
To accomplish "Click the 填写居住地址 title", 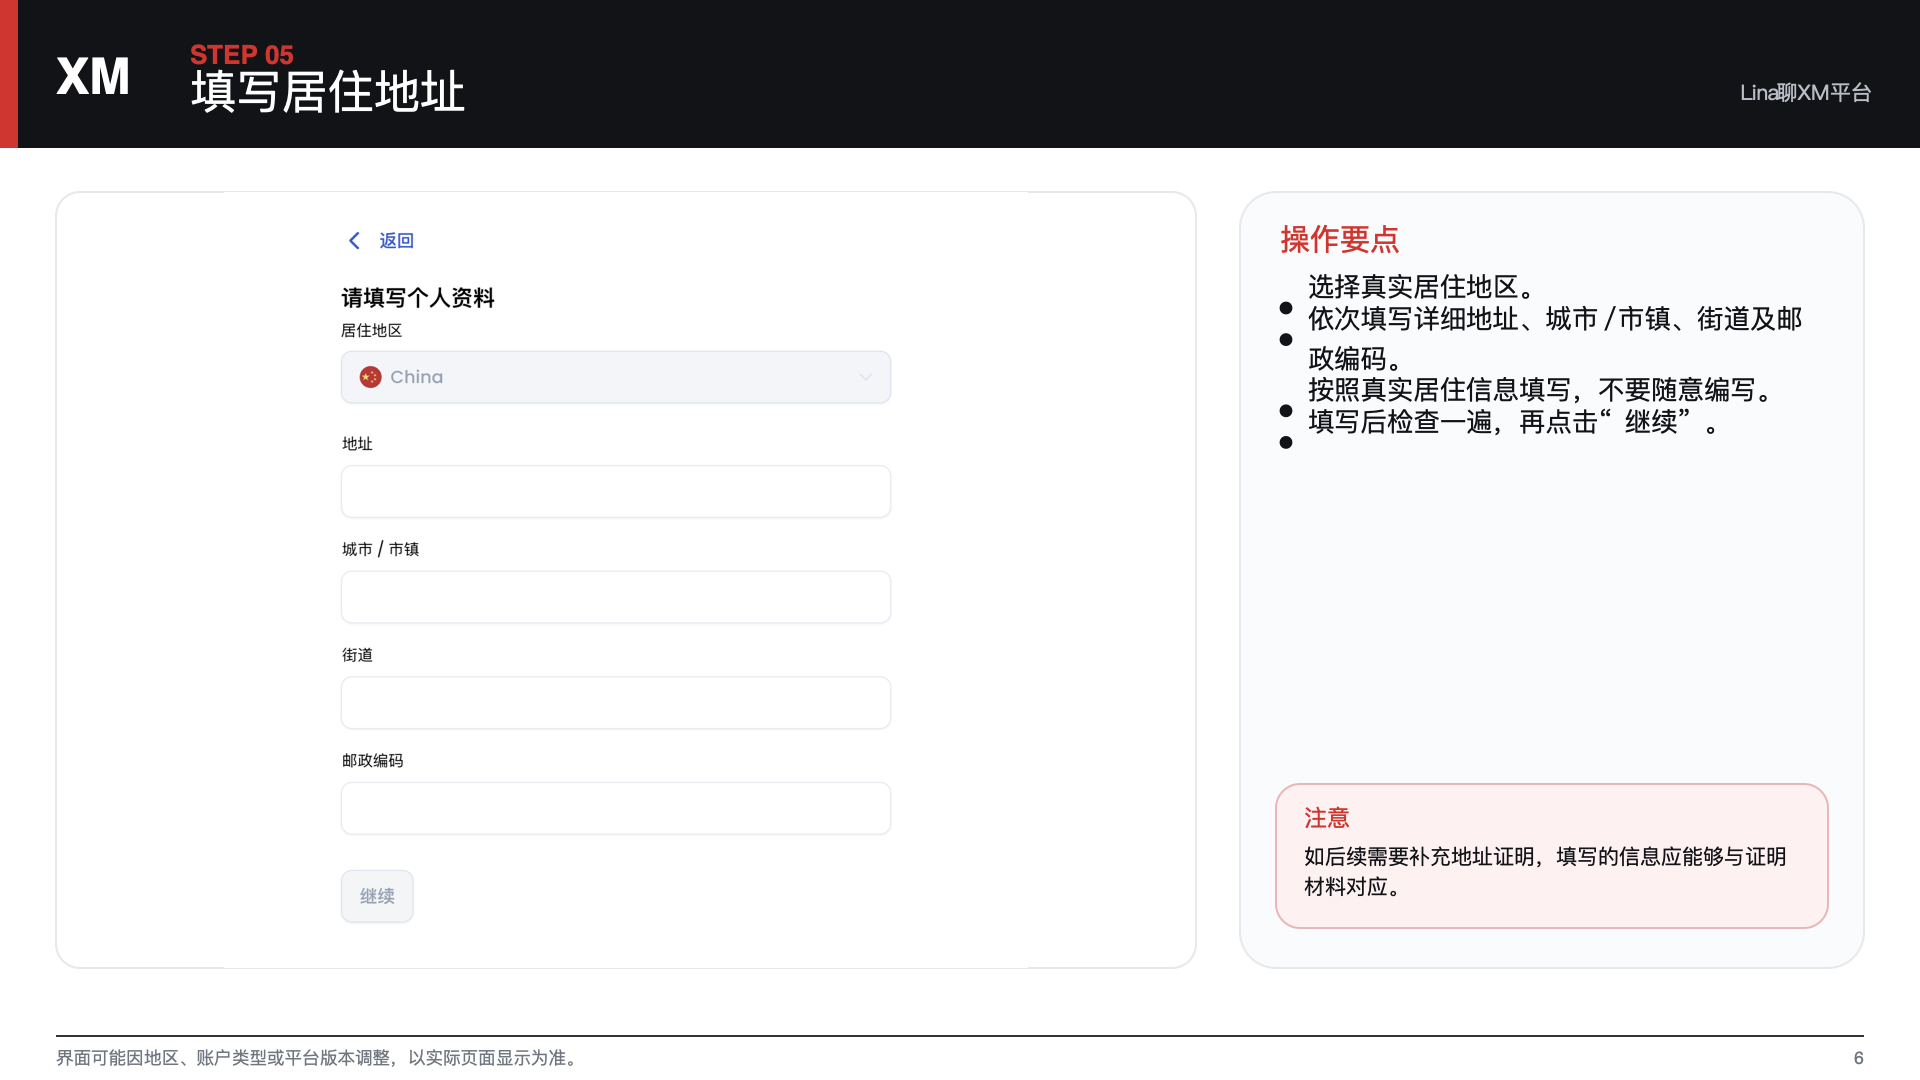I will (x=328, y=92).
